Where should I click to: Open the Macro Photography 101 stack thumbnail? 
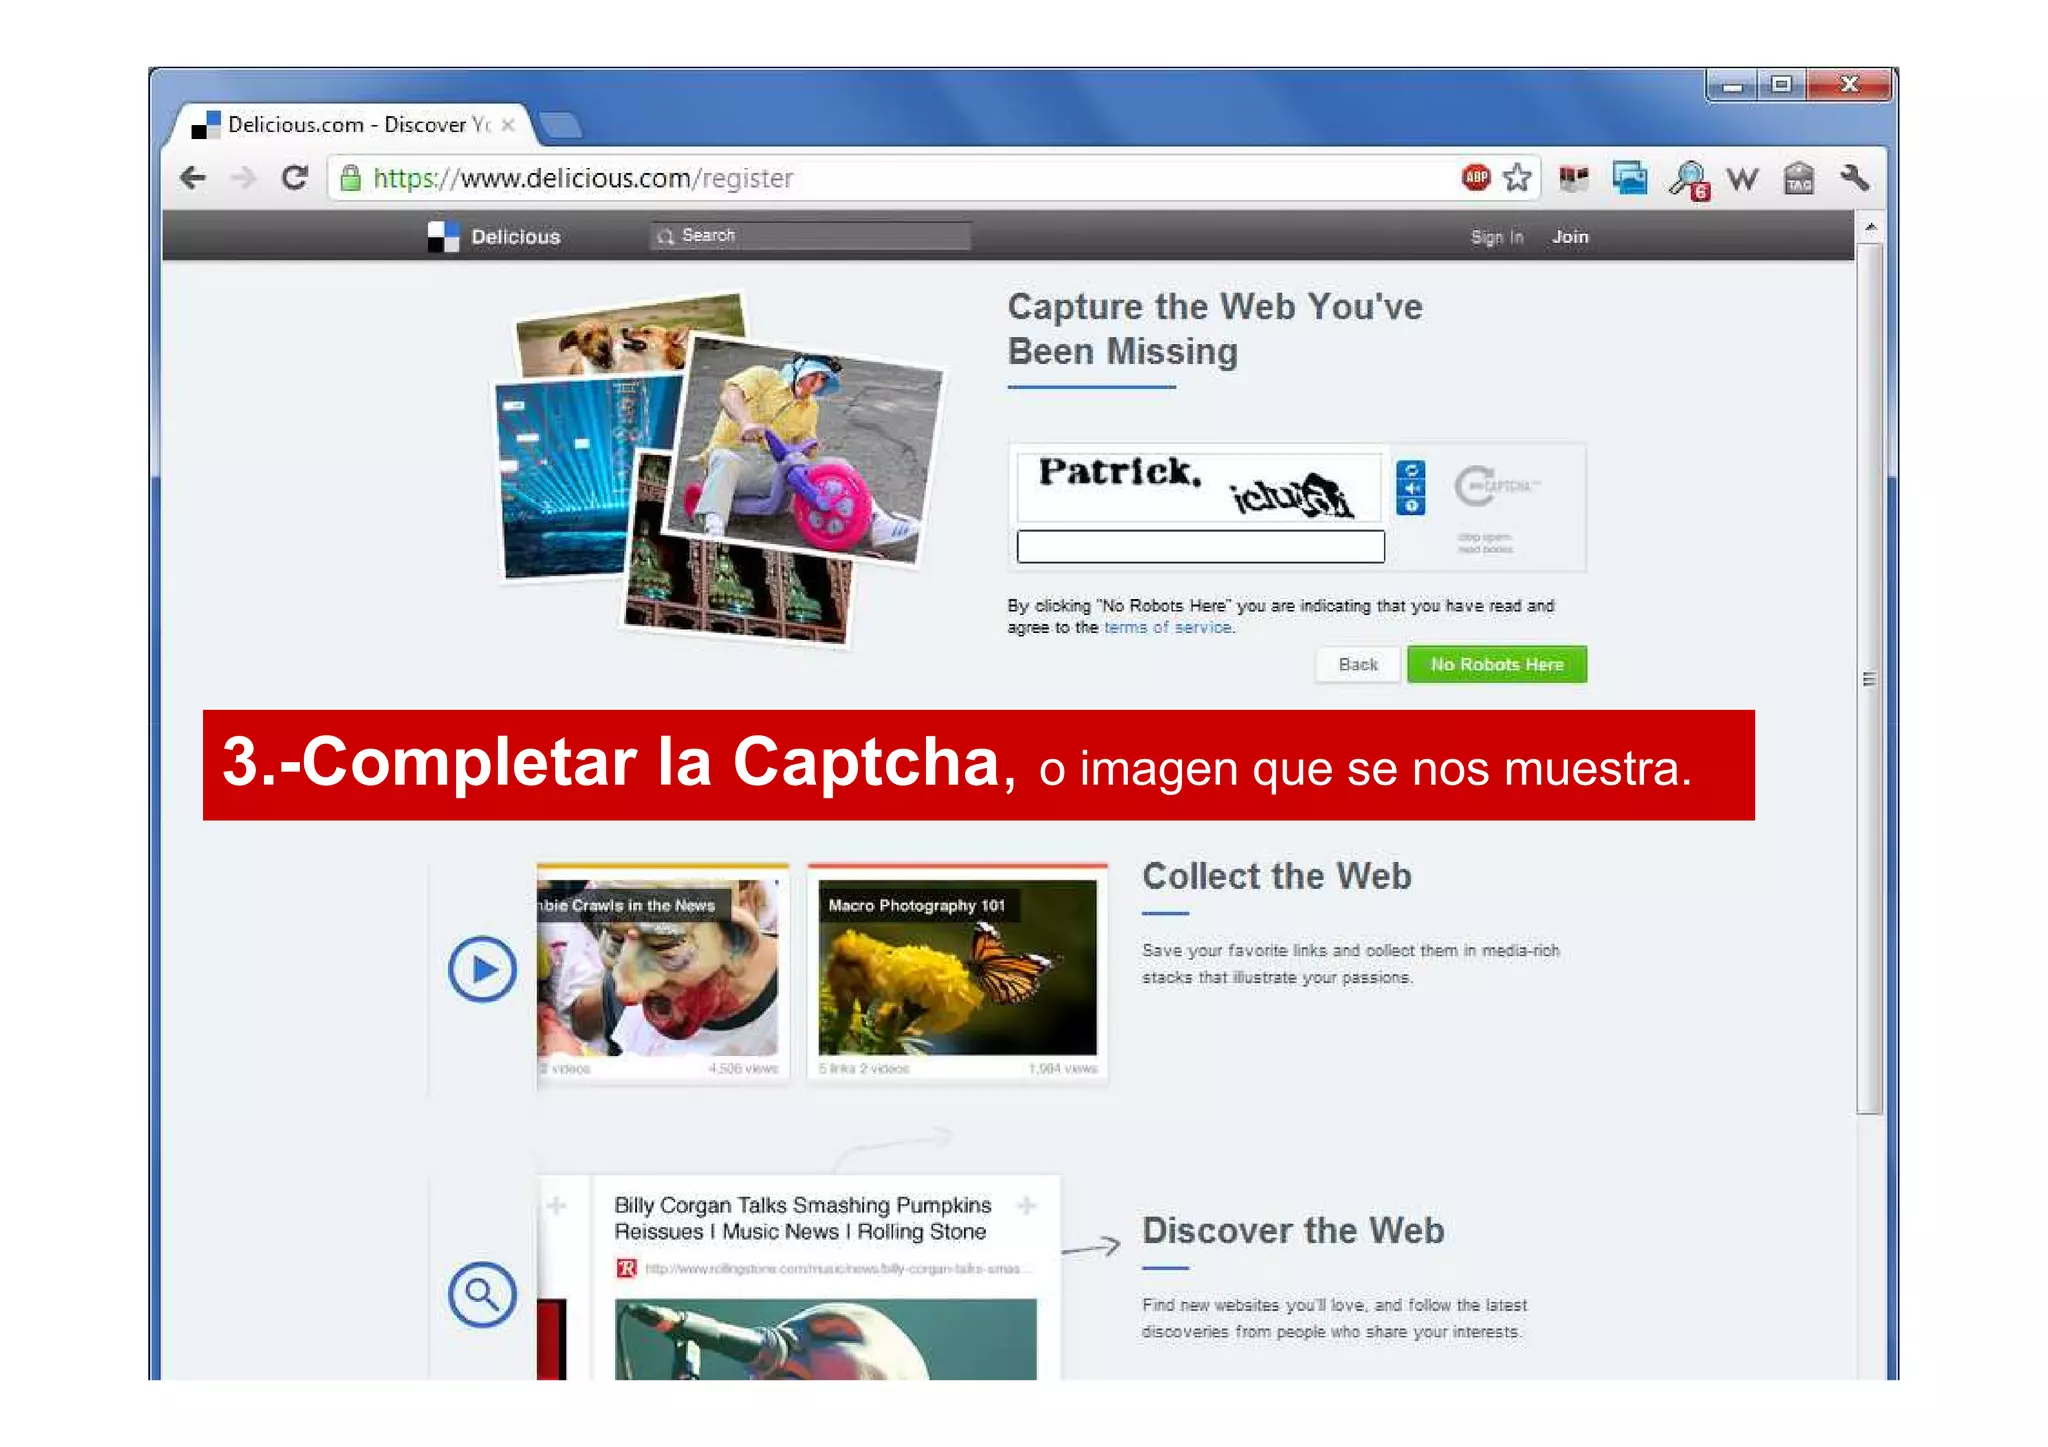957,967
